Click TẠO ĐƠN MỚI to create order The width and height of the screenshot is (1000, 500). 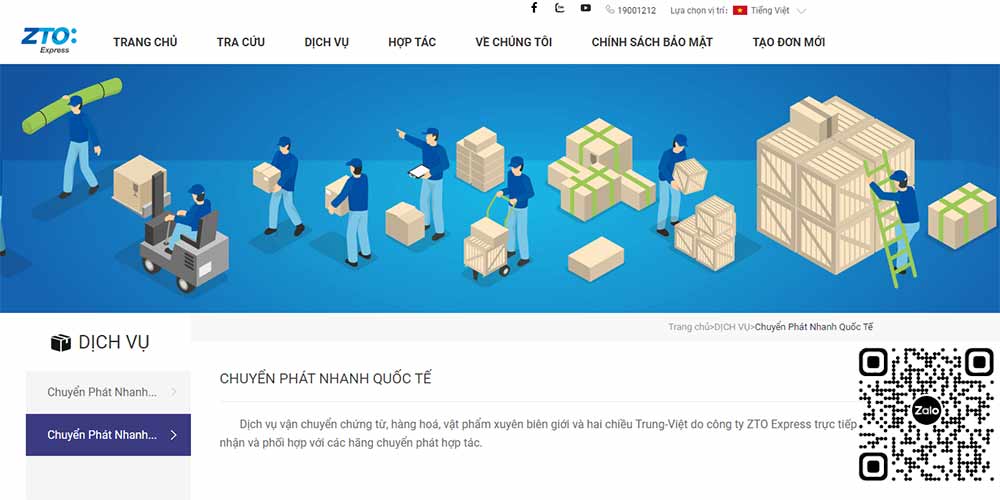coord(789,42)
